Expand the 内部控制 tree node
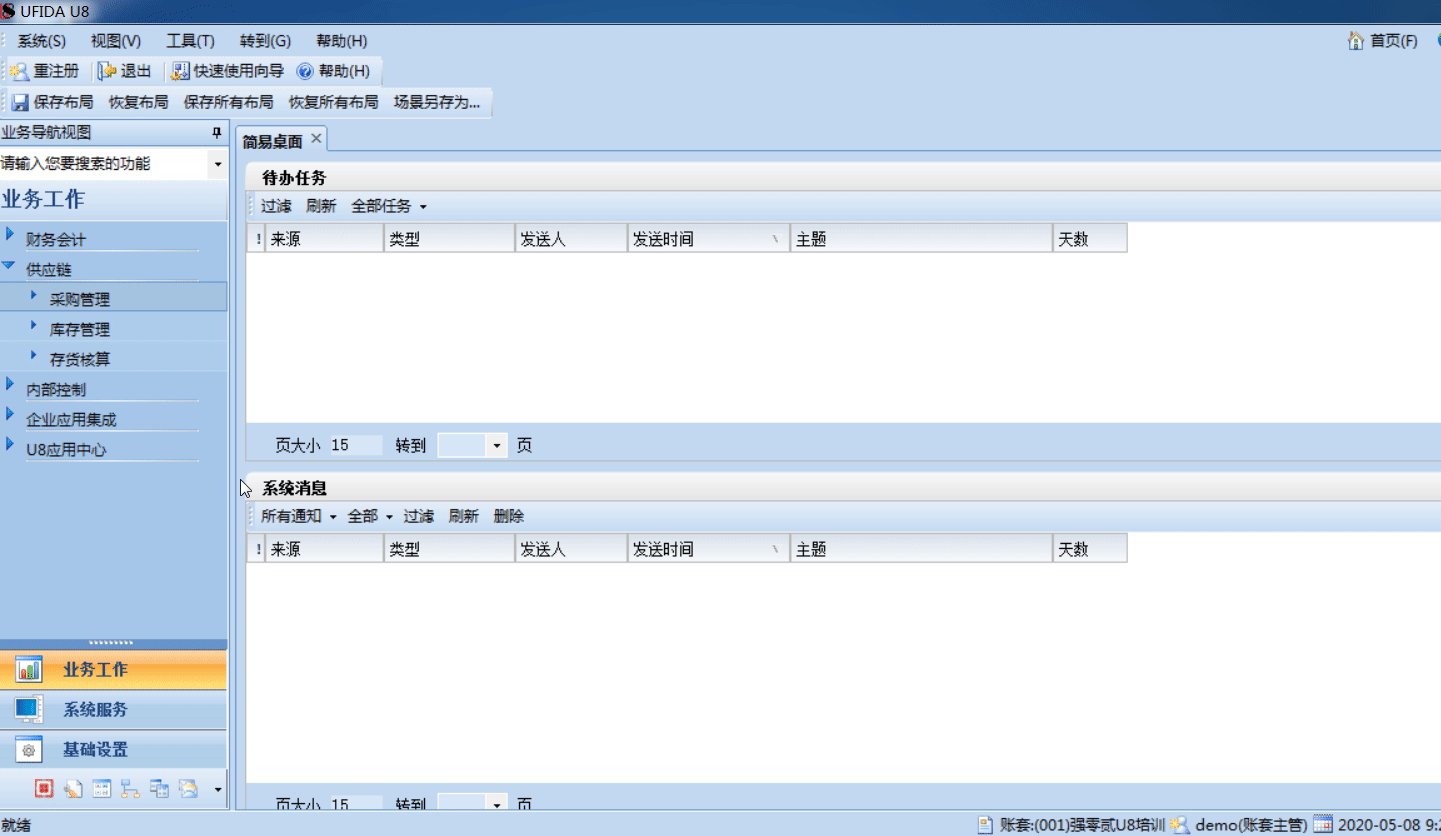Viewport: 1441px width, 836px height. click(x=9, y=385)
